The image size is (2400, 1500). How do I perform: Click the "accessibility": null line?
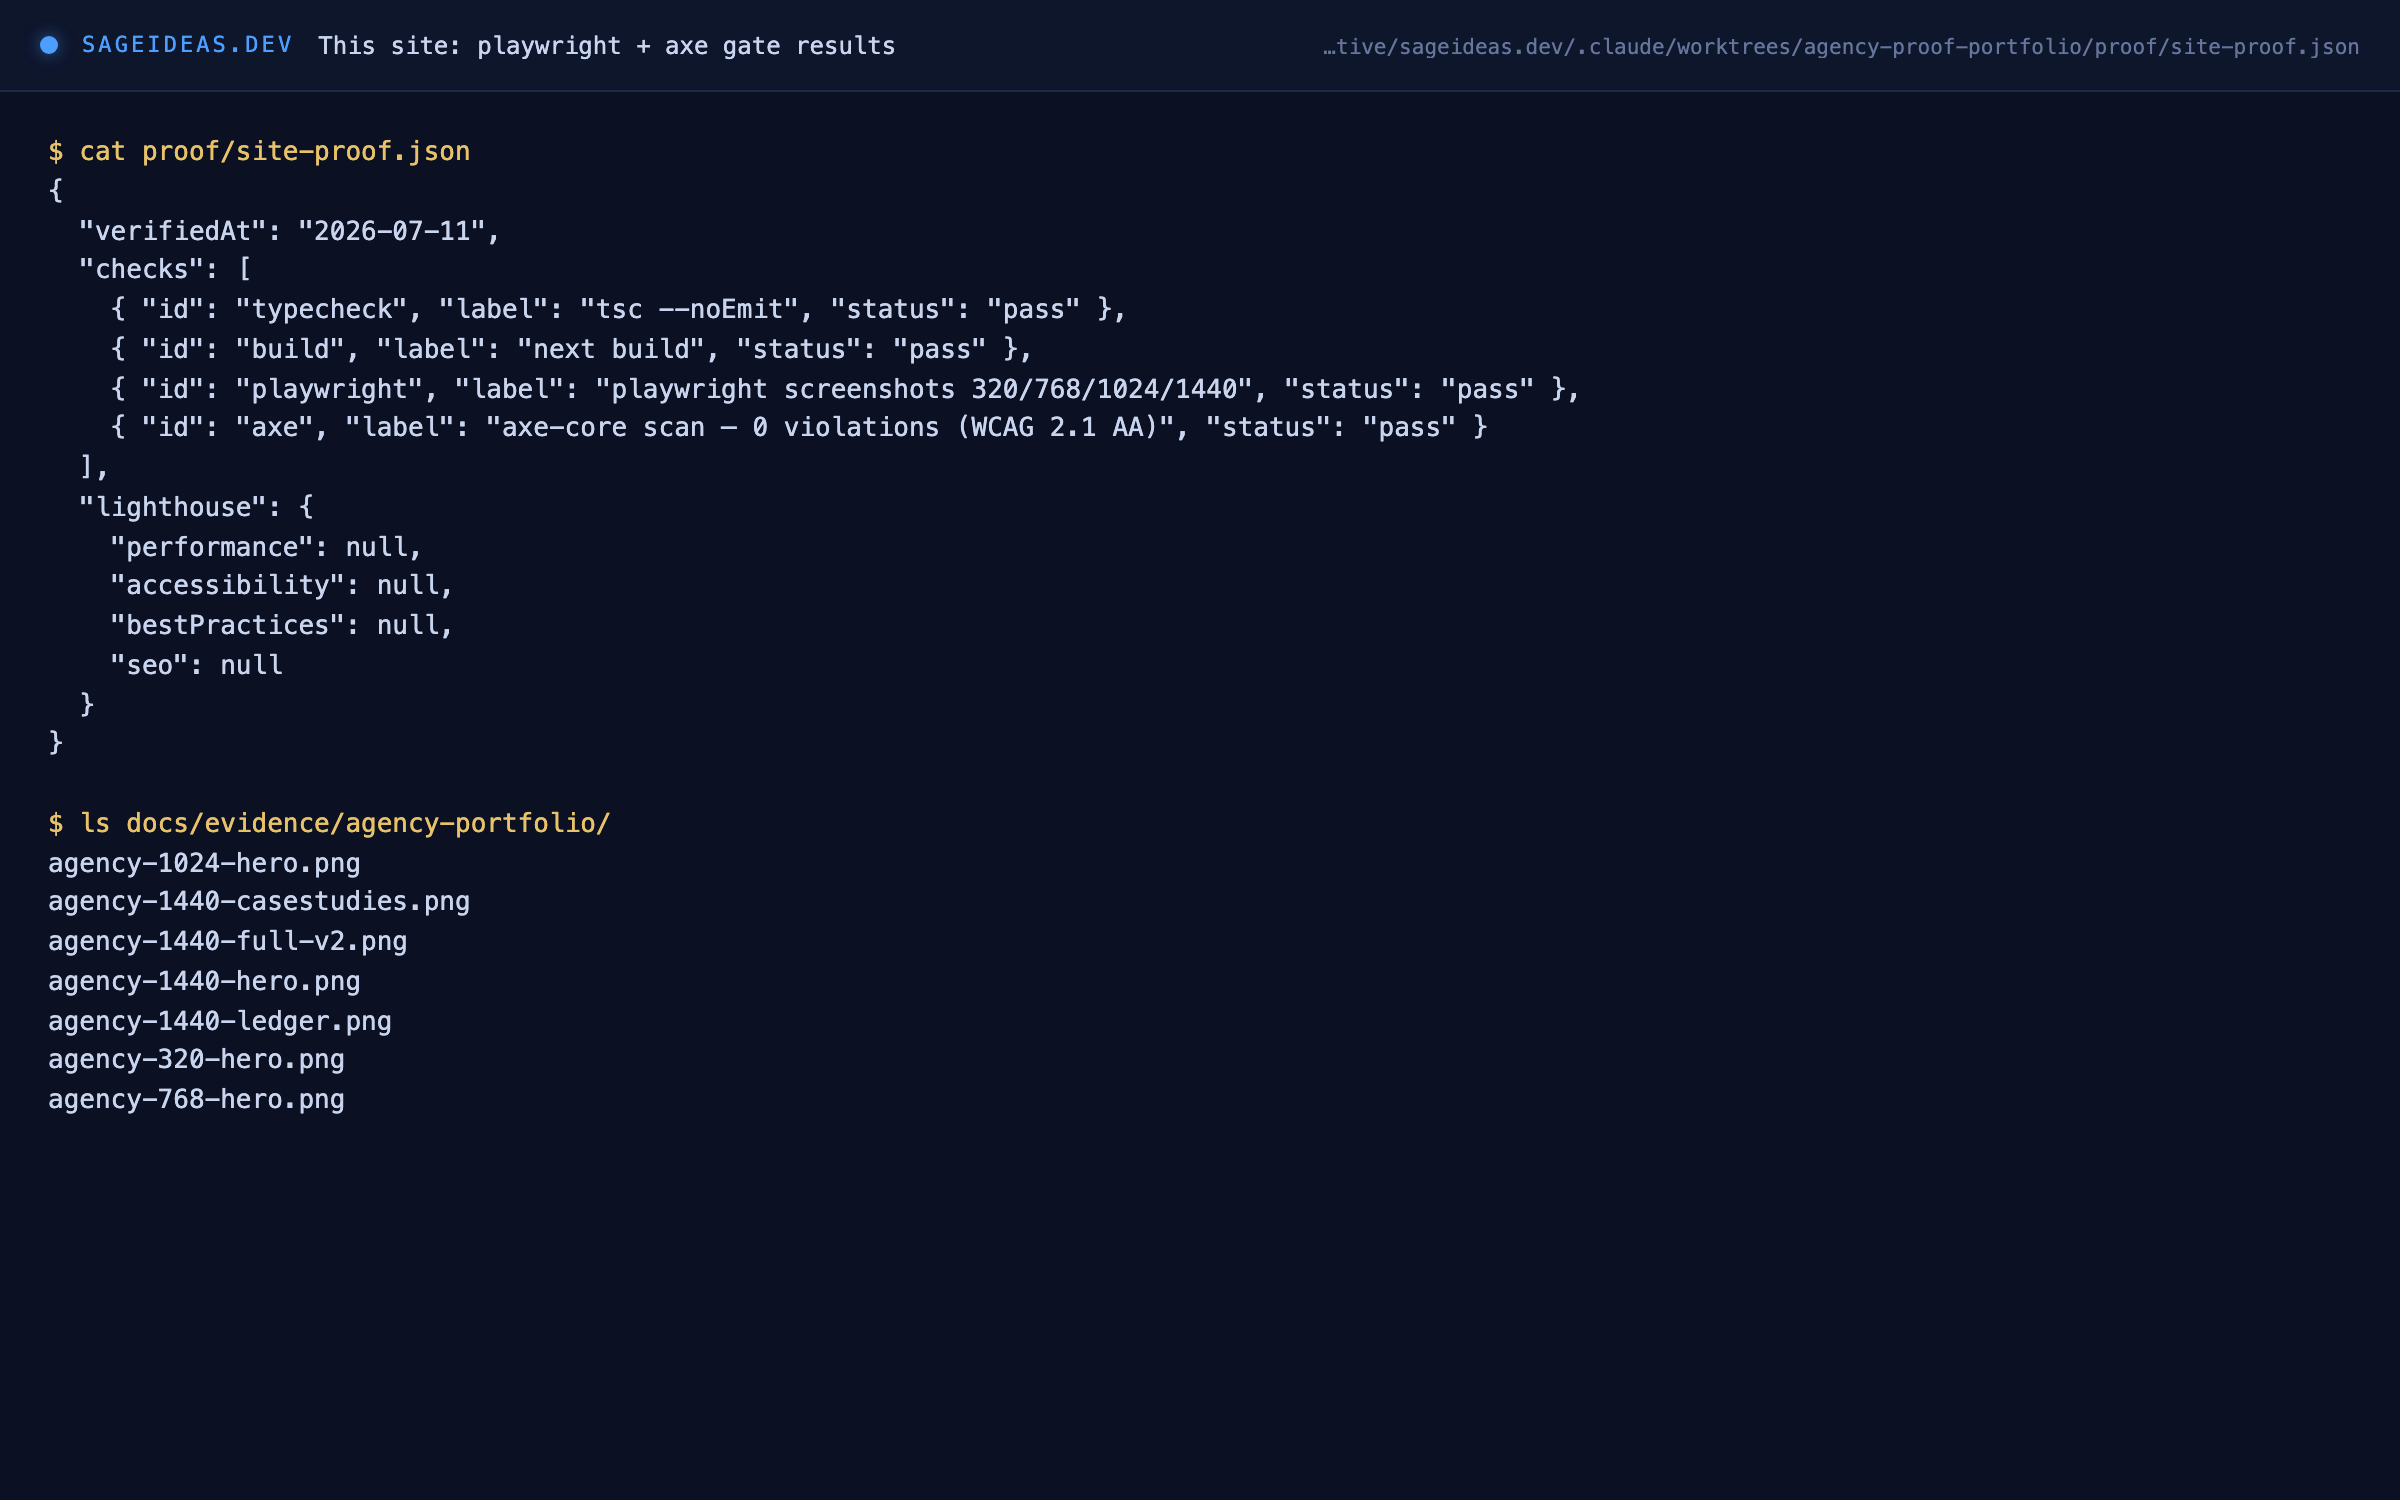tap(282, 586)
